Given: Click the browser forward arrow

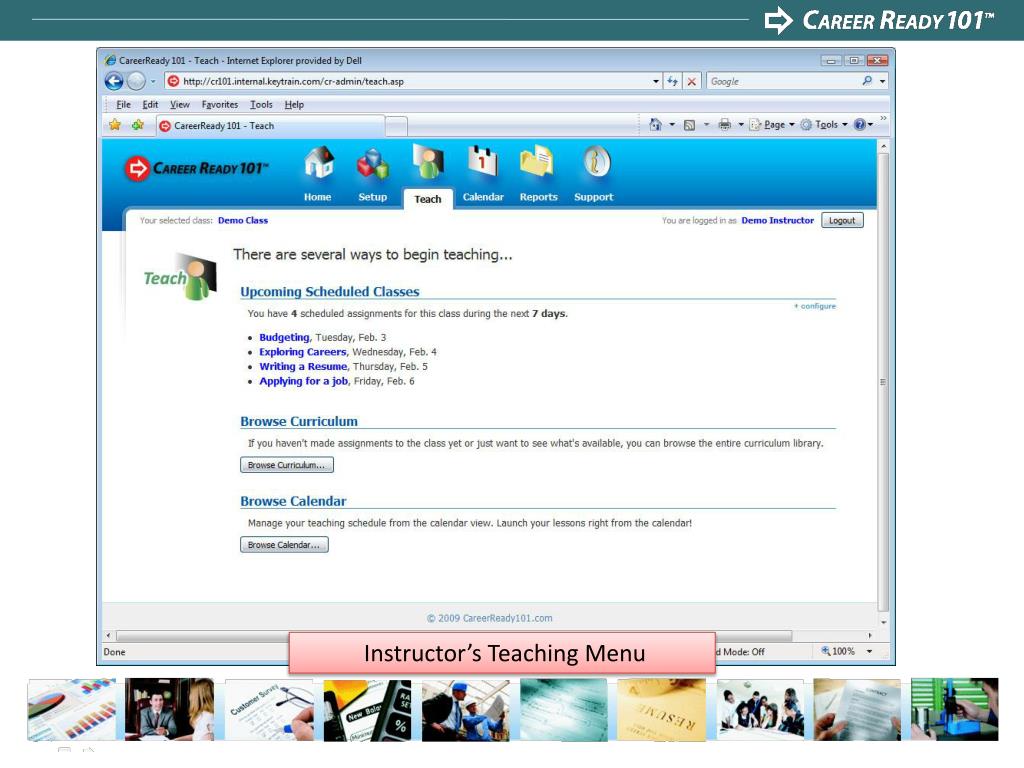Looking at the screenshot, I should [136, 82].
